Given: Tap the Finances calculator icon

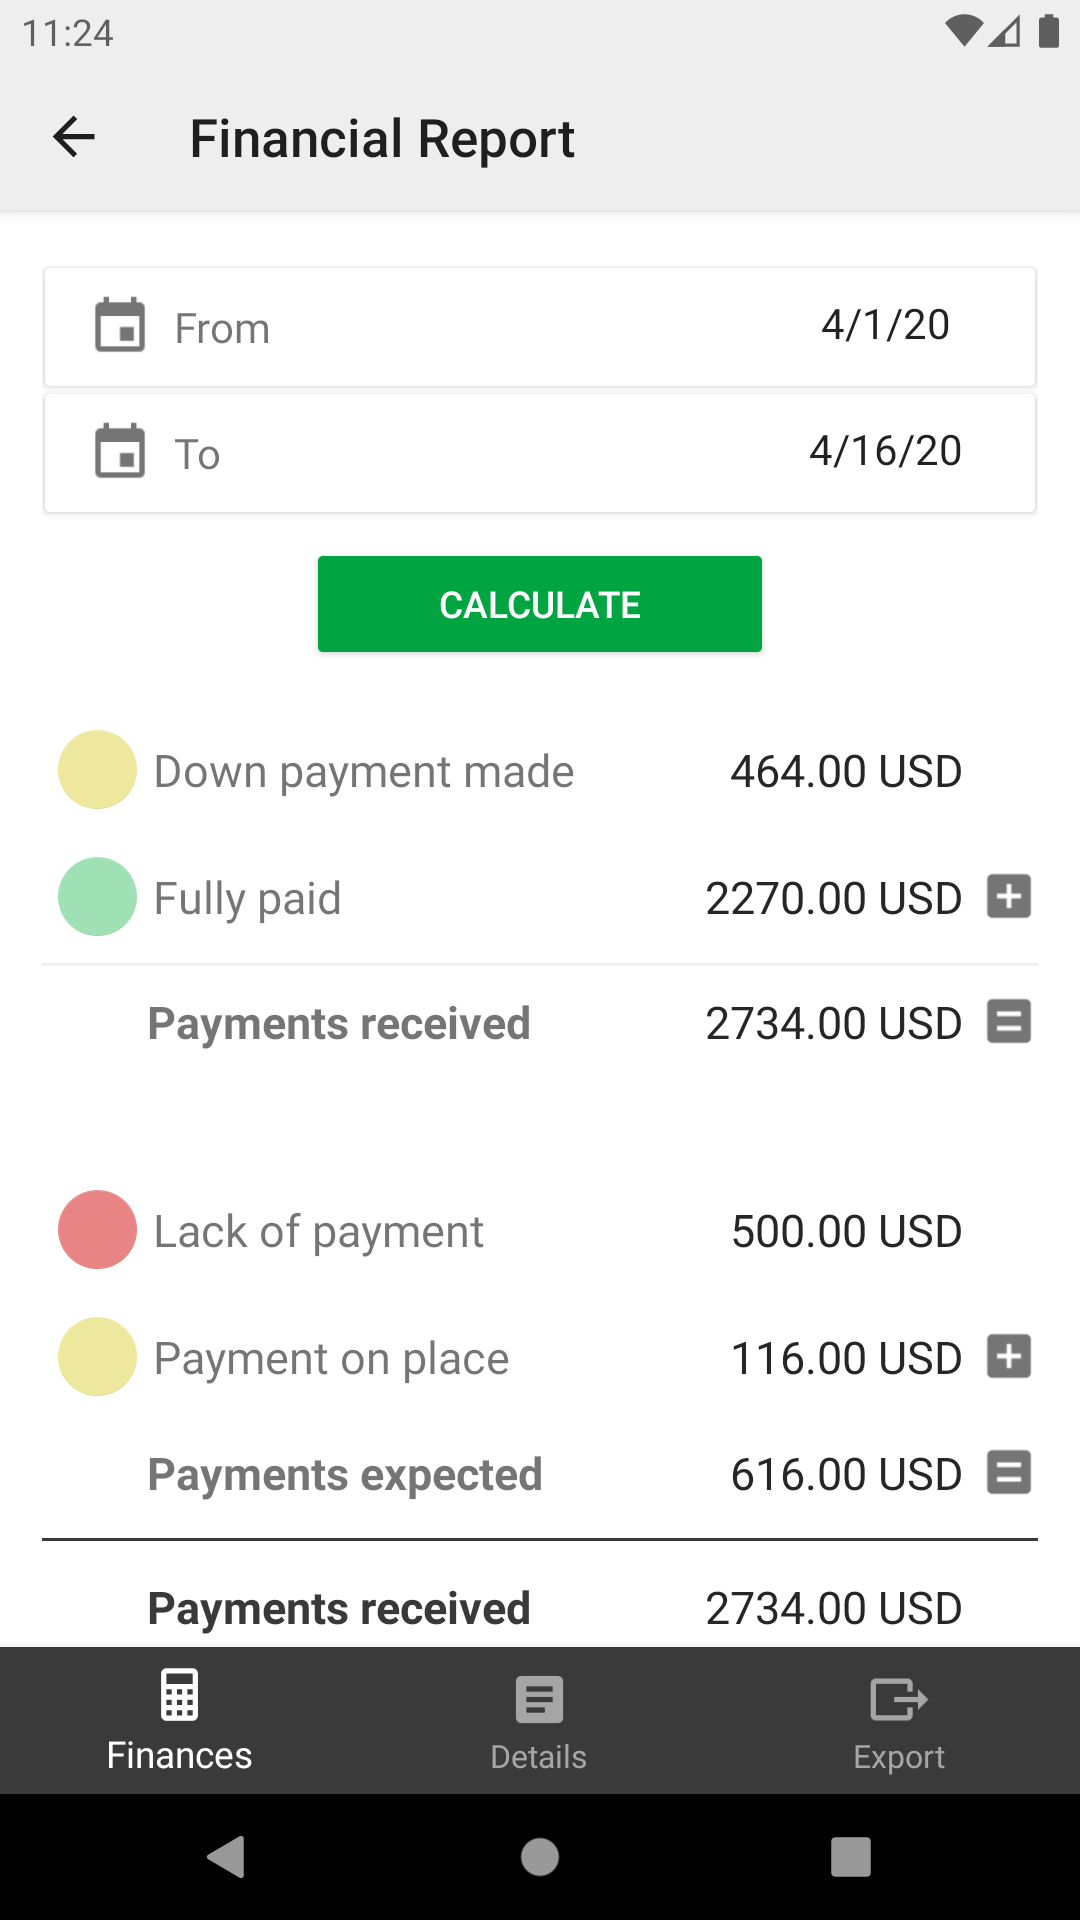Looking at the screenshot, I should (180, 1695).
